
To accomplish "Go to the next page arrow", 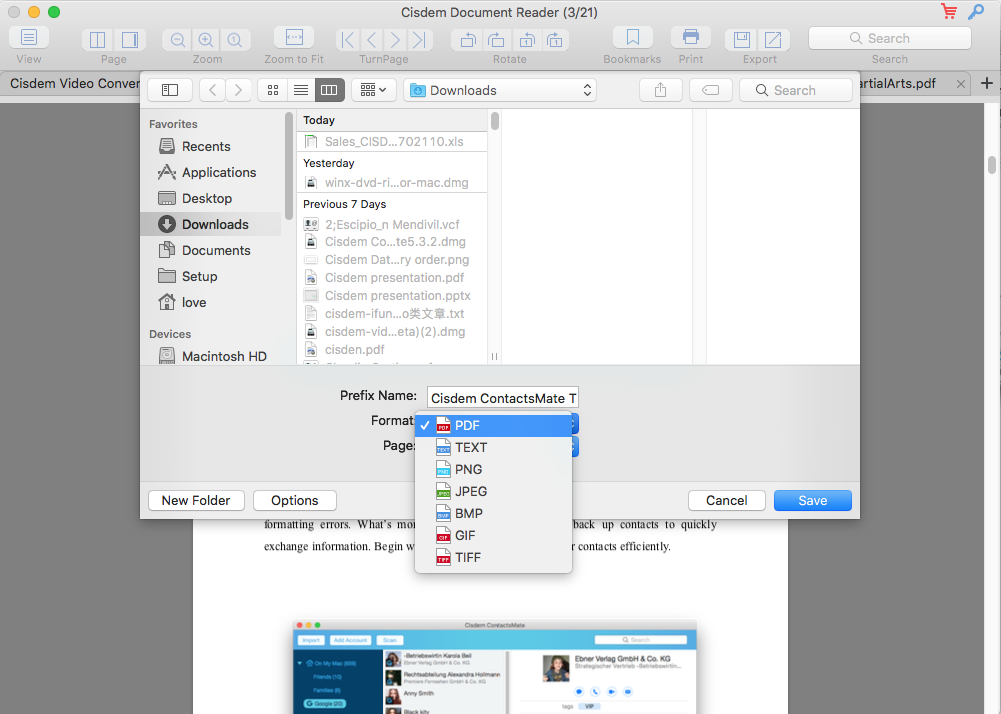I will pos(396,40).
